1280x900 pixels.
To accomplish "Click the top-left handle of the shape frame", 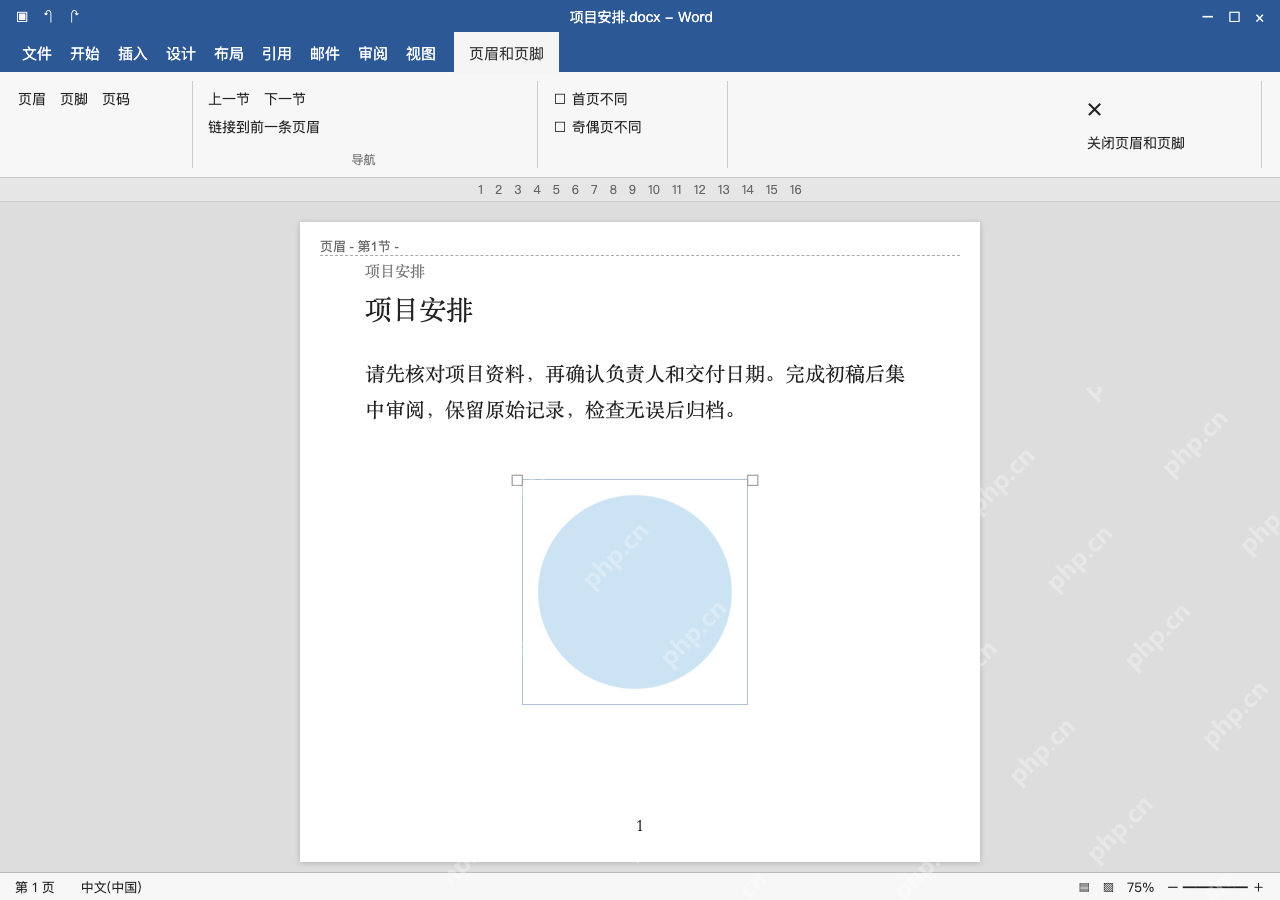I will pyautogui.click(x=517, y=480).
